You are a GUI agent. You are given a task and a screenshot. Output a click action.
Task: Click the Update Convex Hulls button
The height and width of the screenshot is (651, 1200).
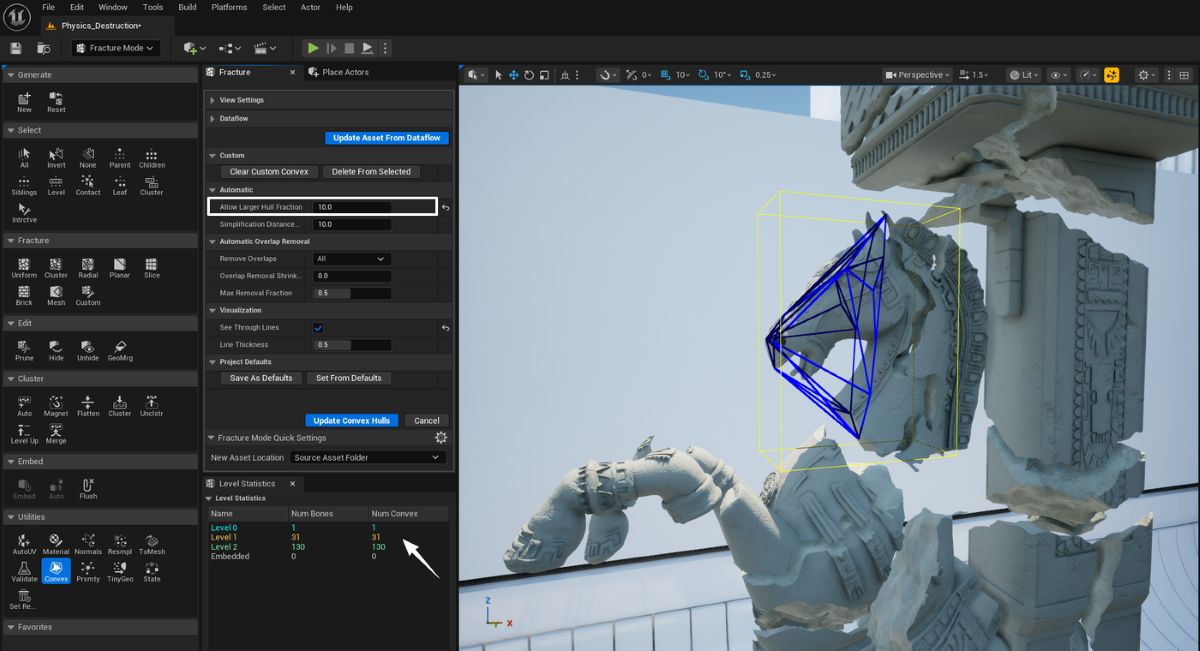(352, 420)
